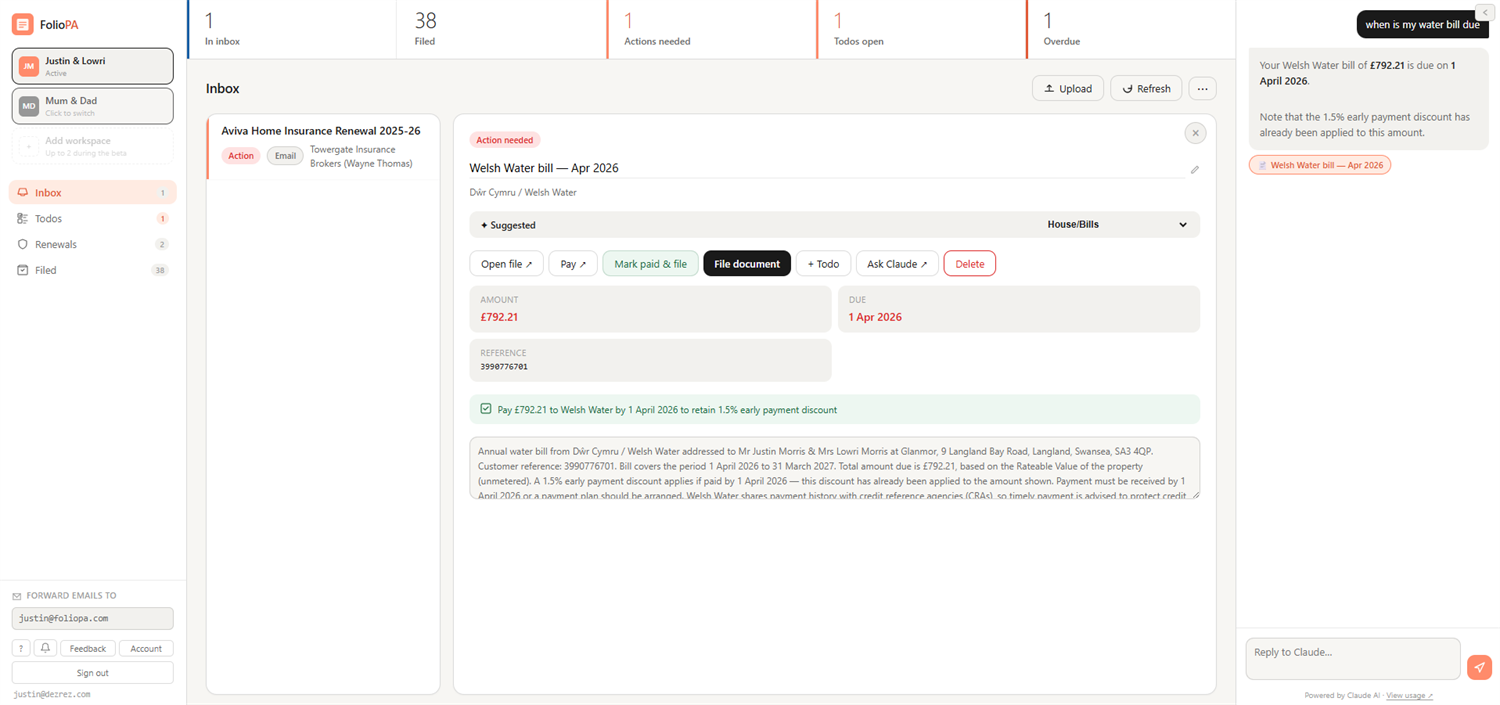Click the Inbox tray icon in sidebar

[x=23, y=193]
